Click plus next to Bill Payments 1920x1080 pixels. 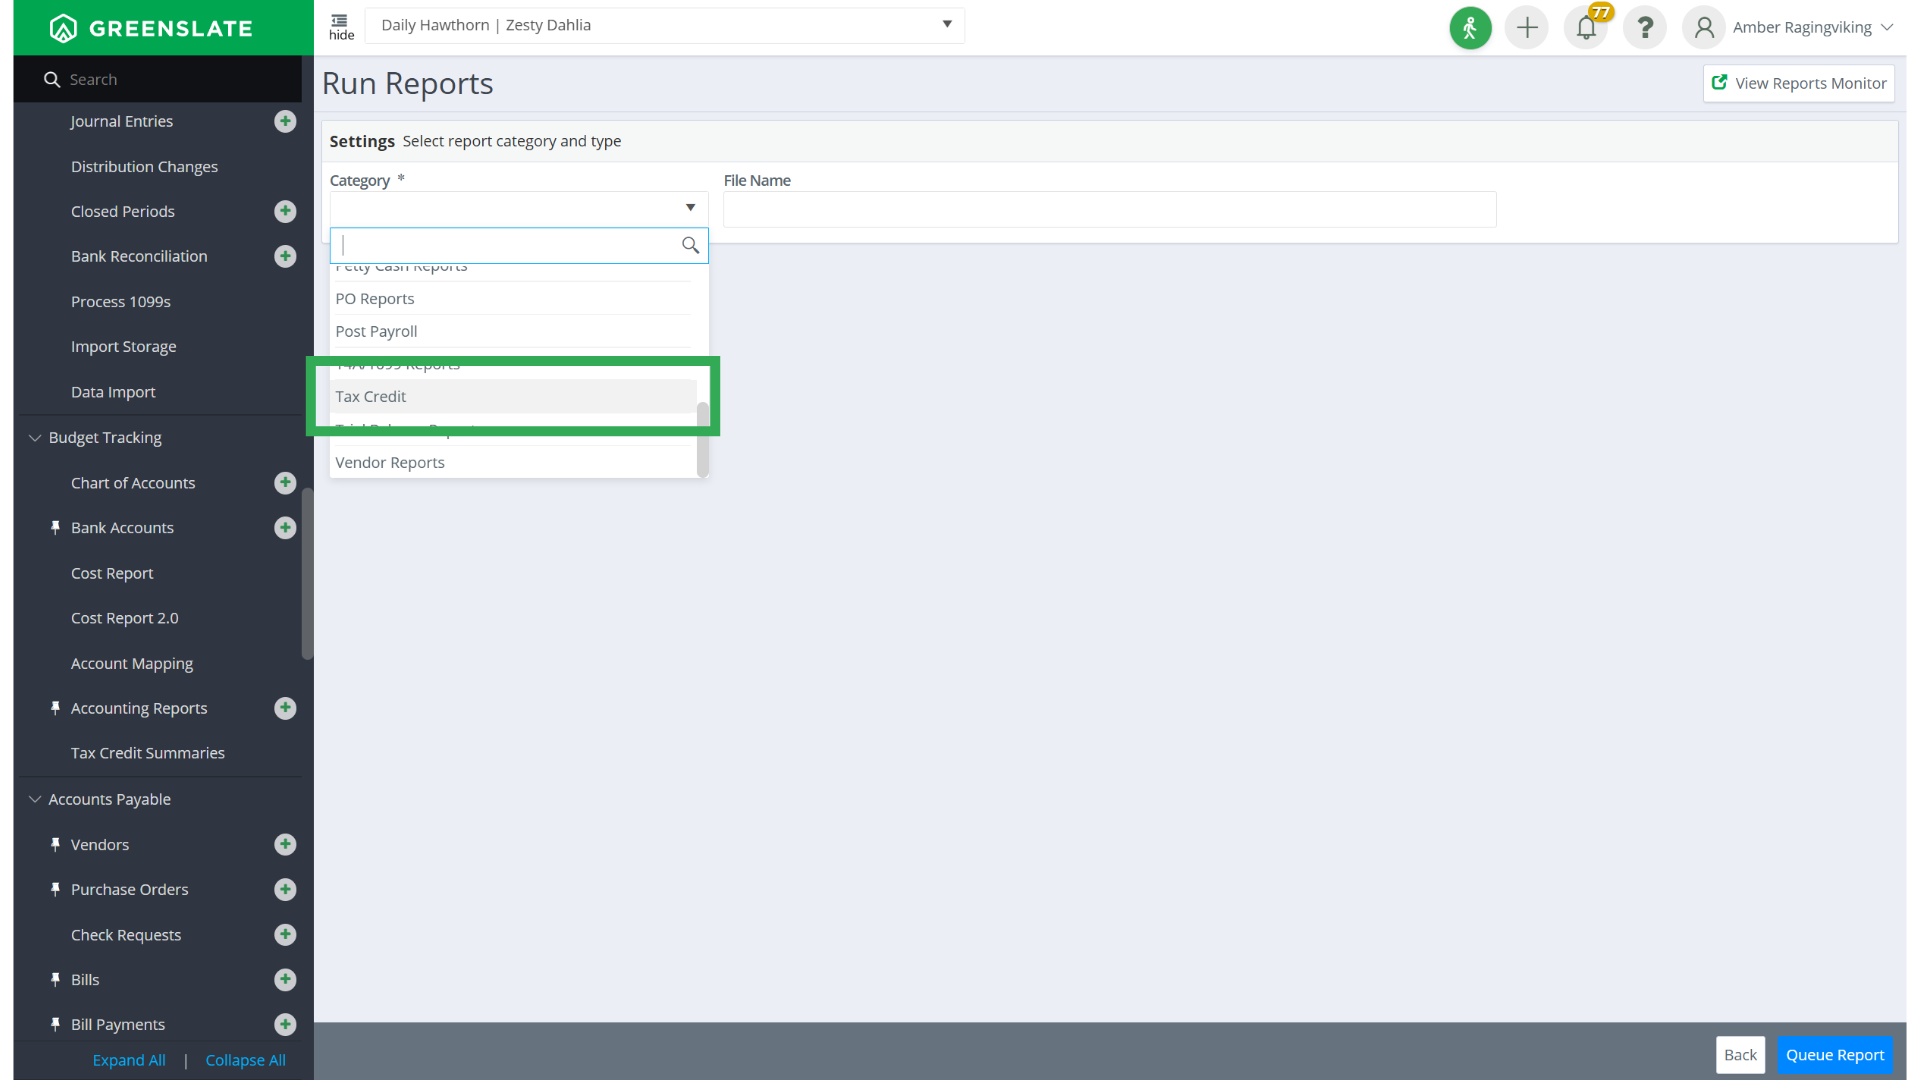pos(285,1025)
